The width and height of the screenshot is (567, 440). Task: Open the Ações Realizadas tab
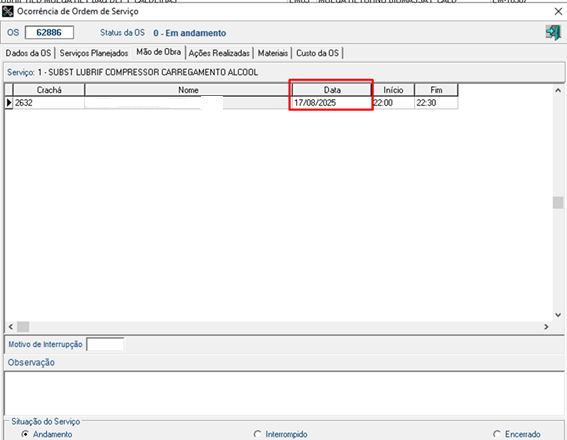(x=219, y=53)
